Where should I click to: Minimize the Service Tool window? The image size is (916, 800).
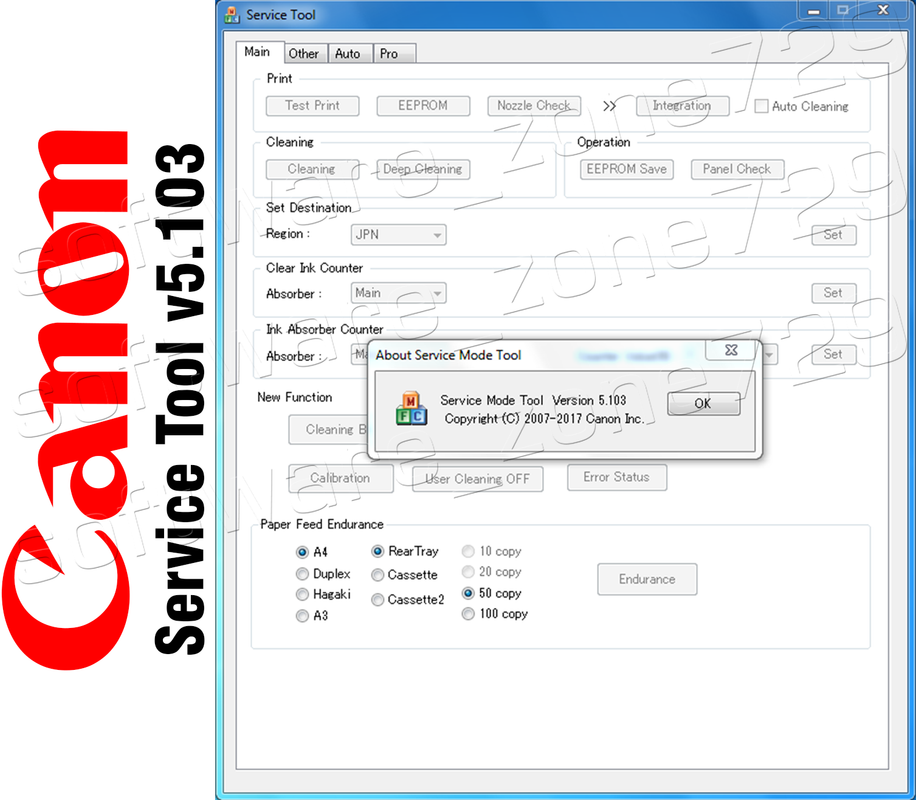814,11
